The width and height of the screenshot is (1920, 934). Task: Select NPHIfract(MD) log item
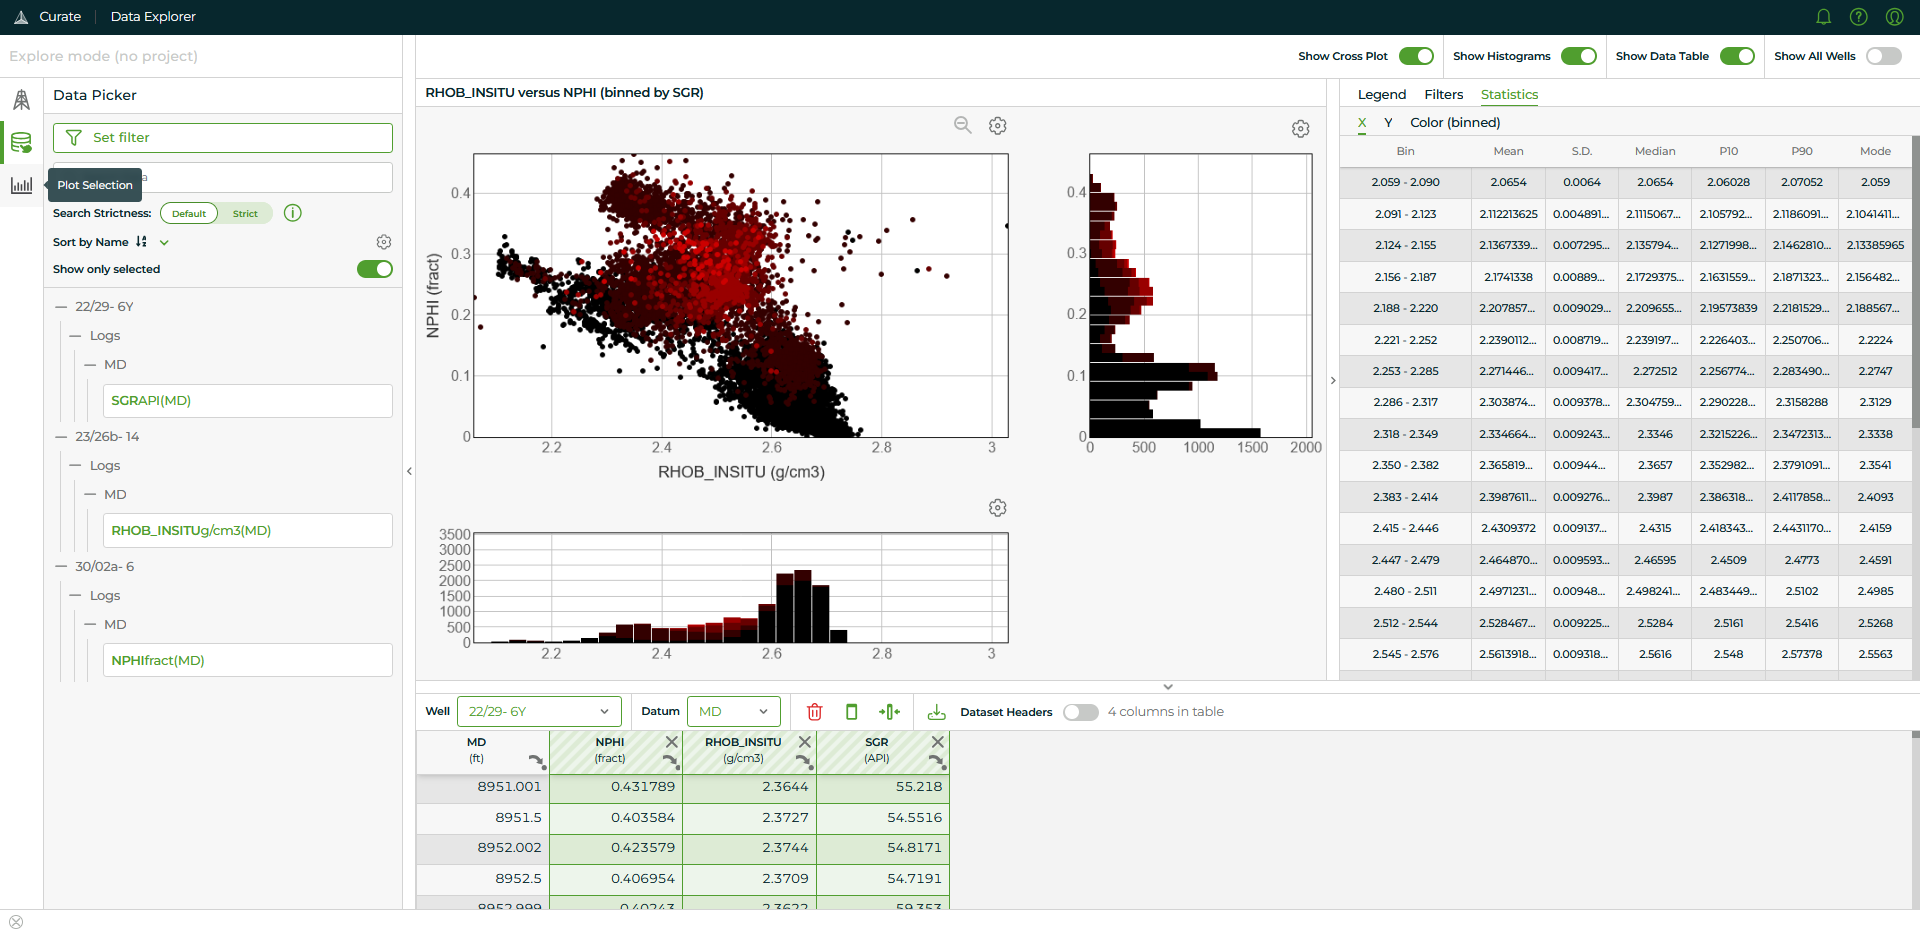pyautogui.click(x=248, y=661)
